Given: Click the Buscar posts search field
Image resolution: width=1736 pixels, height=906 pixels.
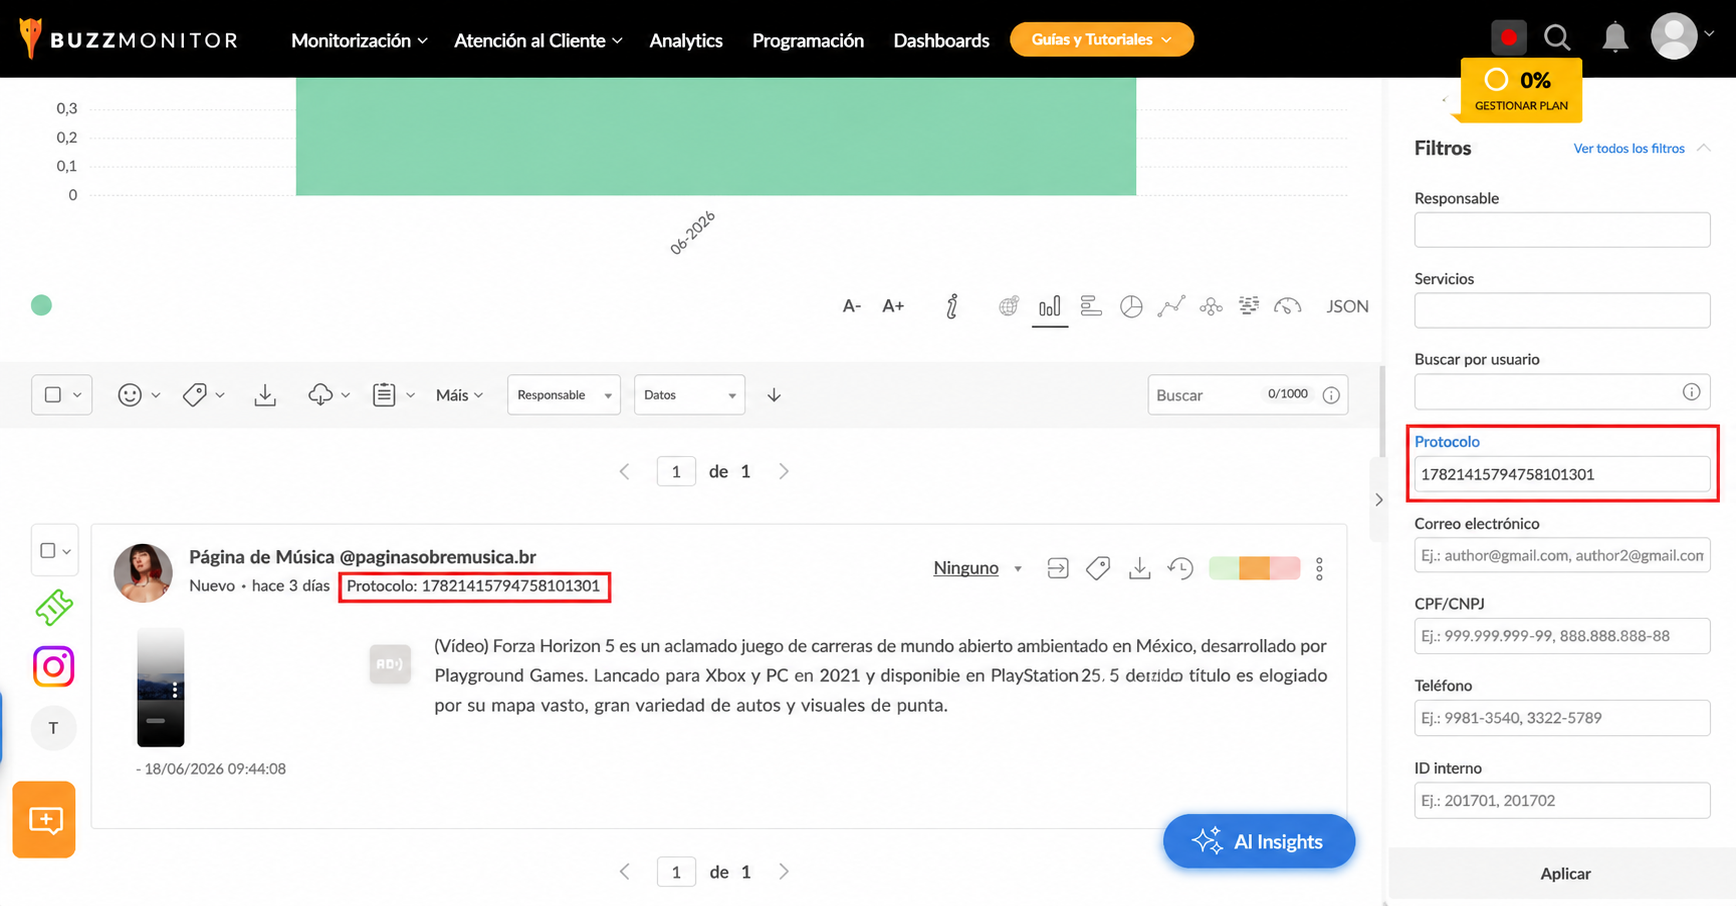Looking at the screenshot, I should click(1247, 395).
